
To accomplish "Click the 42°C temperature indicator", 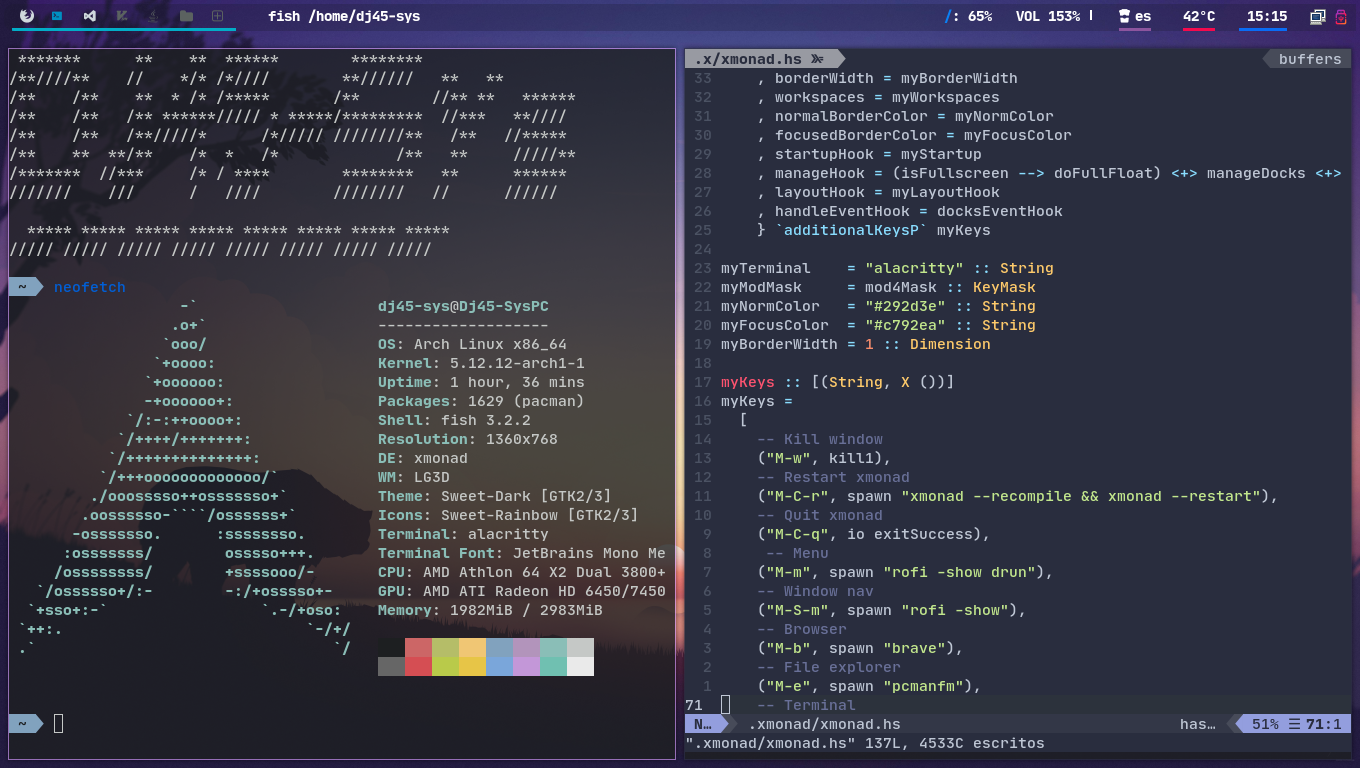I will click(x=1199, y=16).
